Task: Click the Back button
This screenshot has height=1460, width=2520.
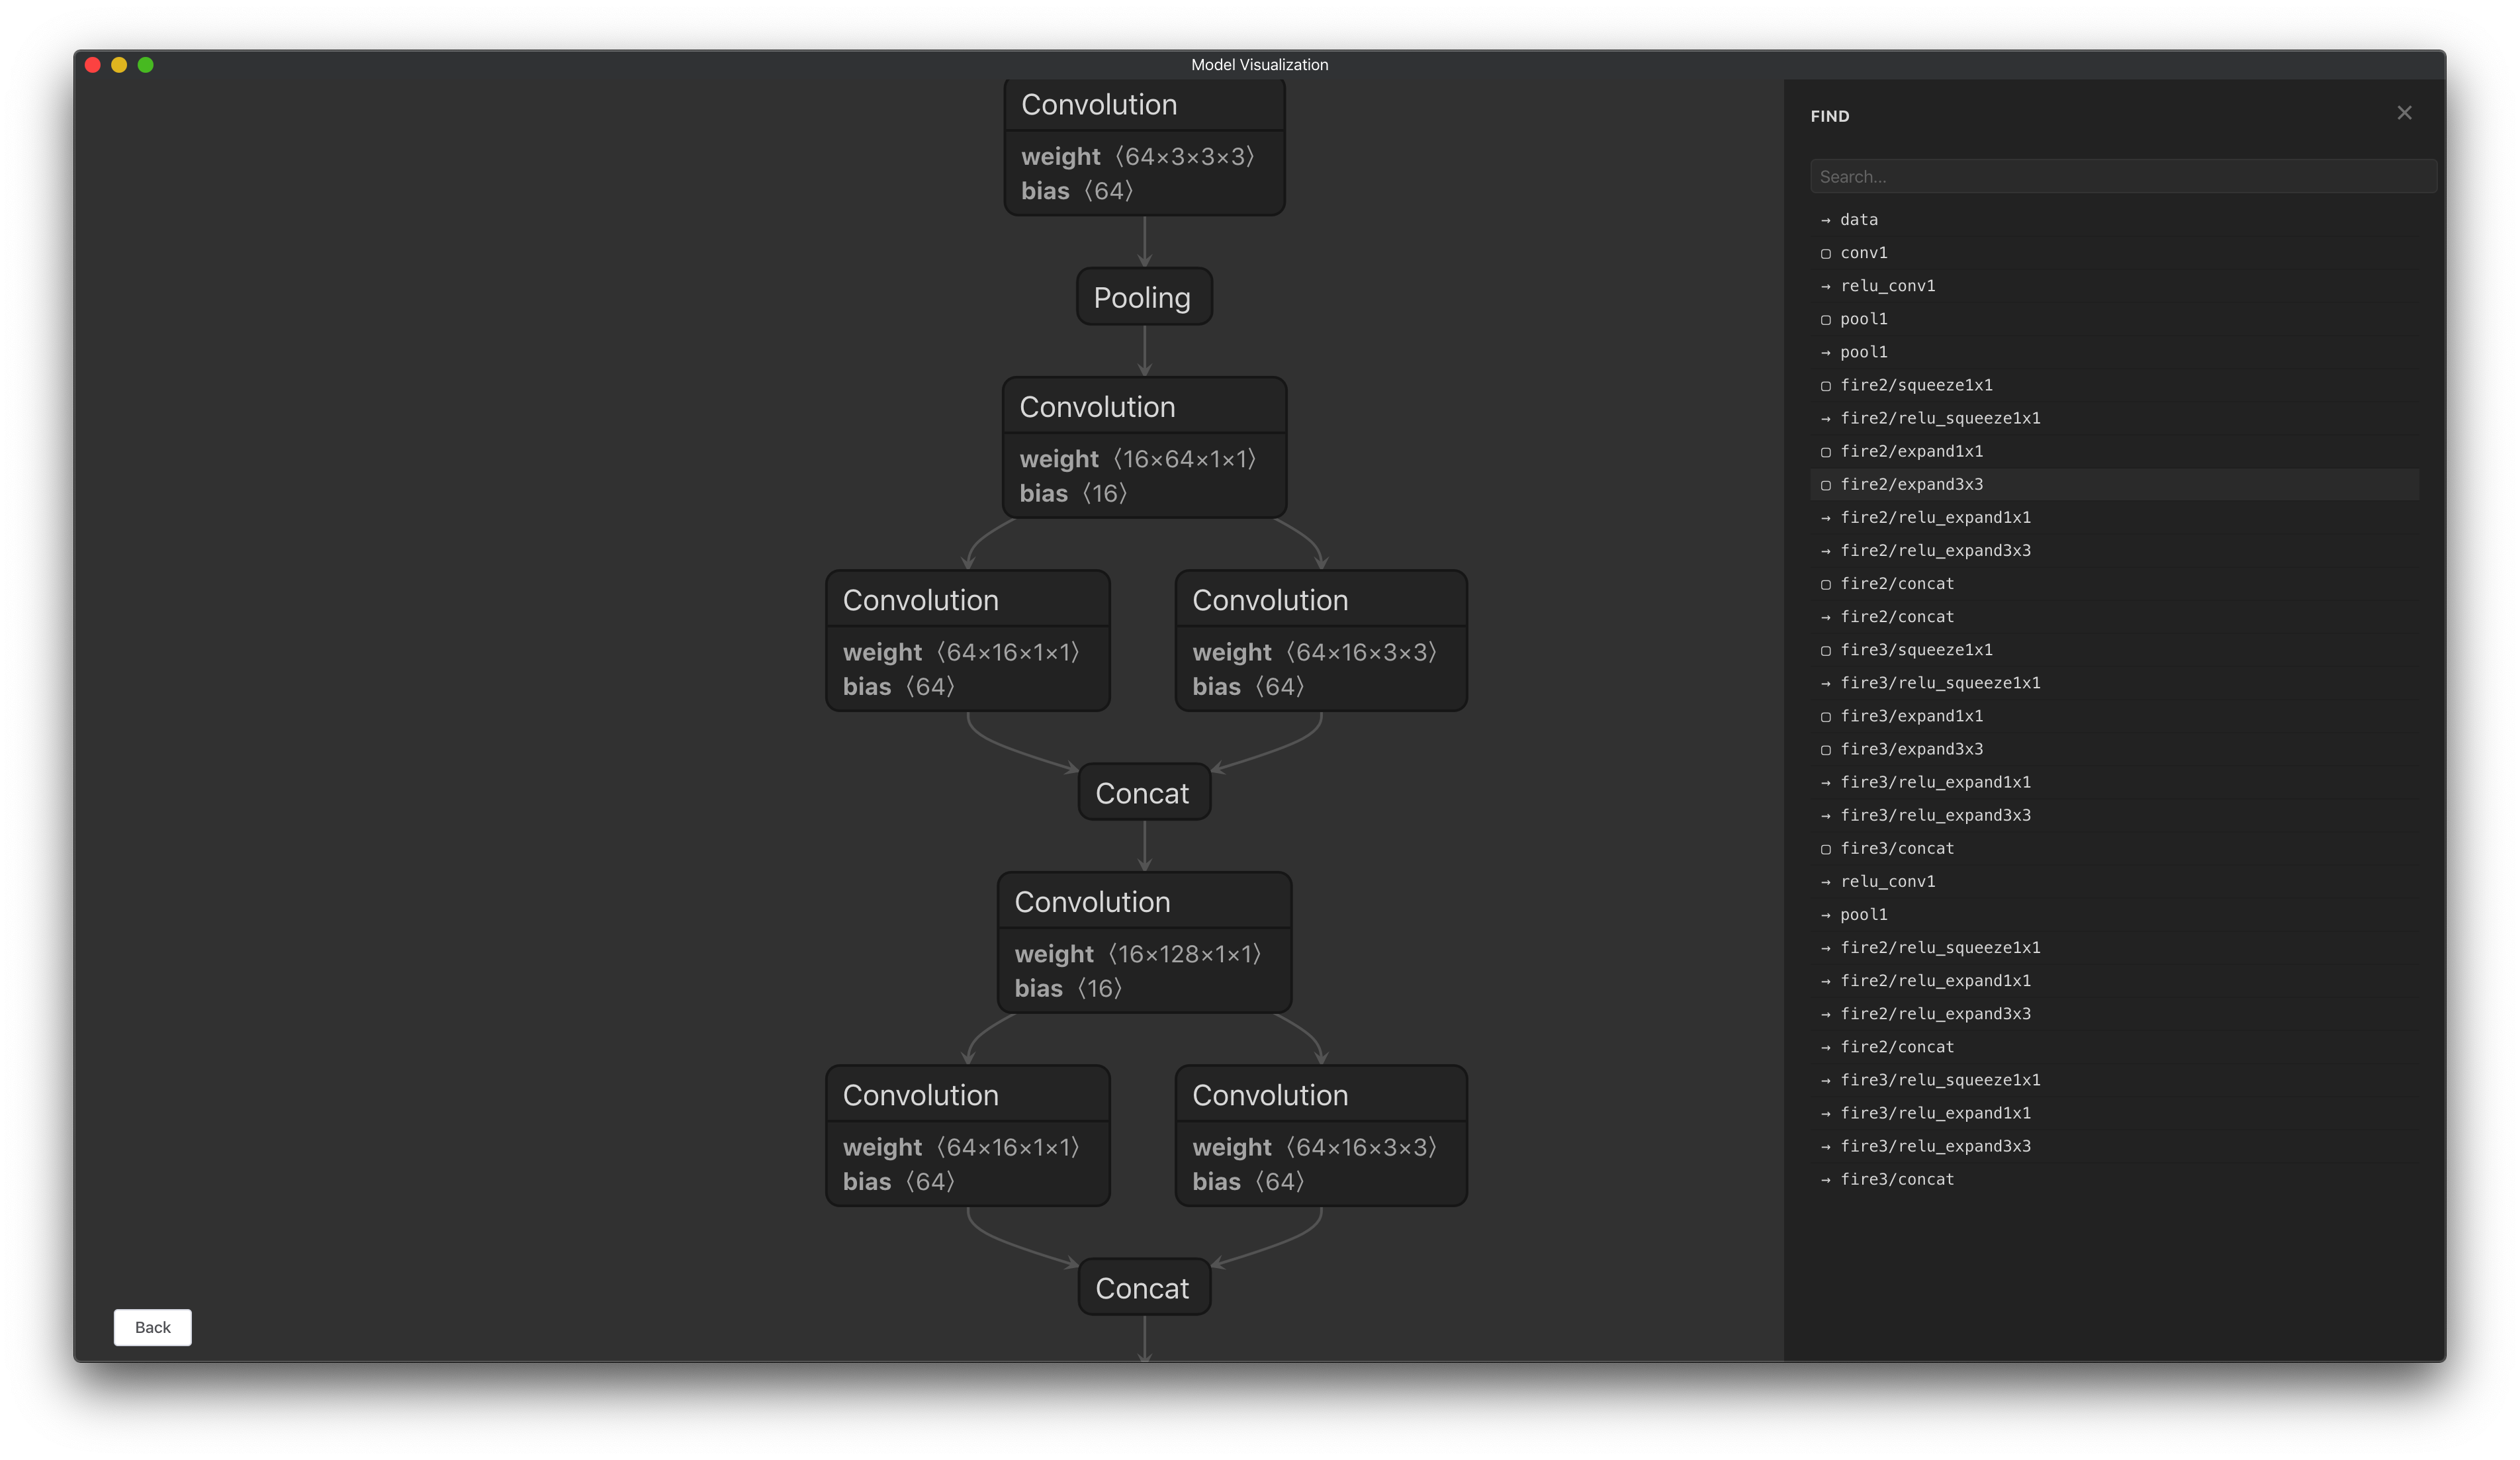Action: (x=152, y=1327)
